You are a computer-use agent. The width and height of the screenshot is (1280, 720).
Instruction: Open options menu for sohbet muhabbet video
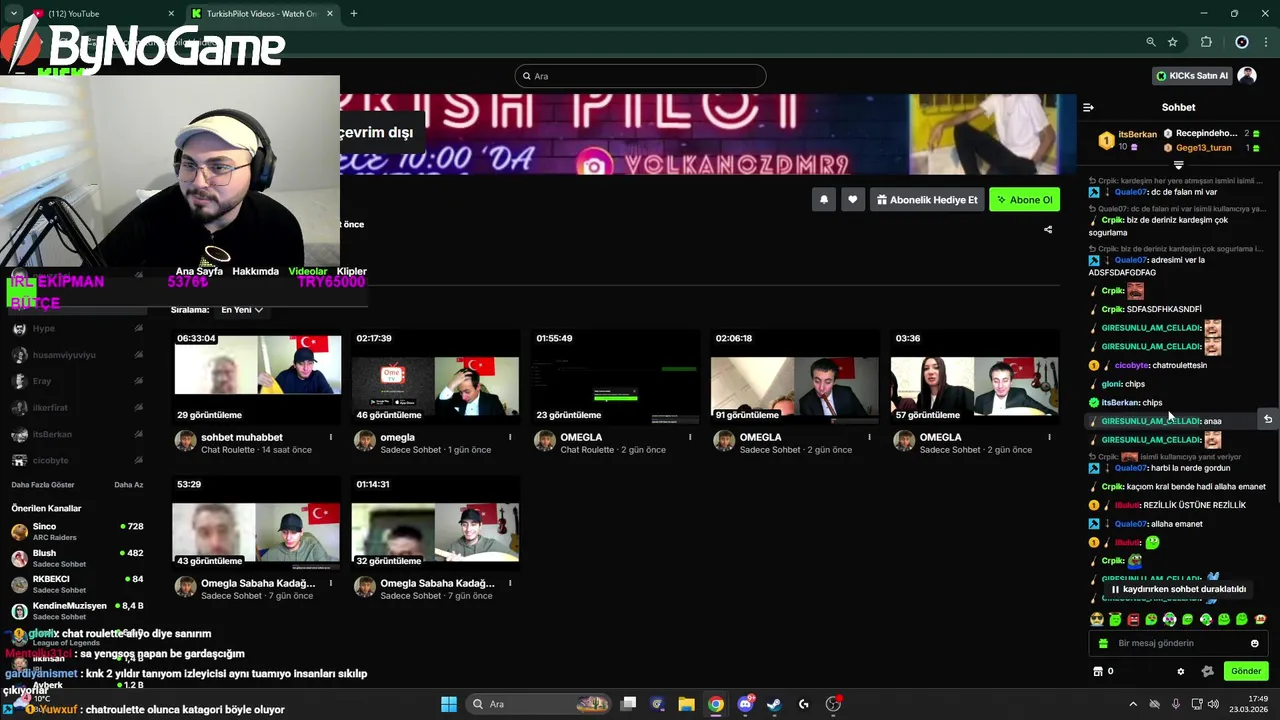pyautogui.click(x=331, y=437)
